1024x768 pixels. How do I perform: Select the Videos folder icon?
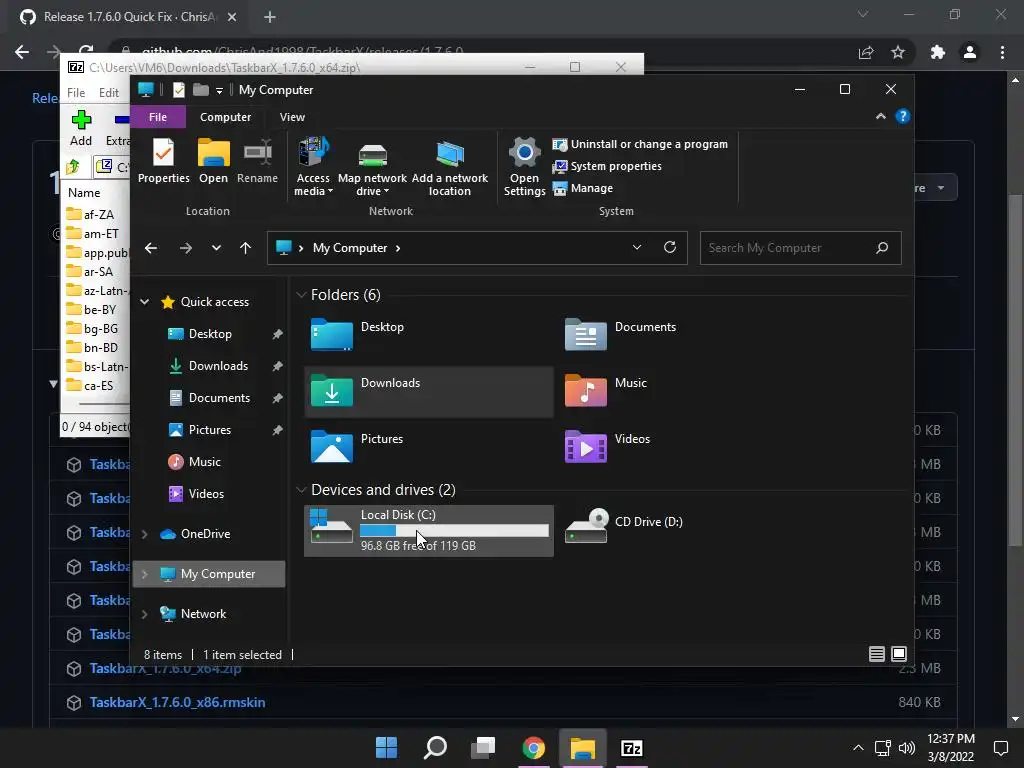click(586, 447)
